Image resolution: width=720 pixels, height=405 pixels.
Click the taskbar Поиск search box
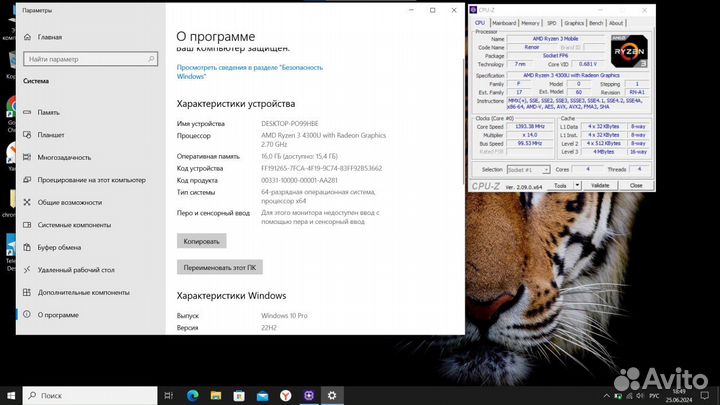pyautogui.click(x=90, y=395)
